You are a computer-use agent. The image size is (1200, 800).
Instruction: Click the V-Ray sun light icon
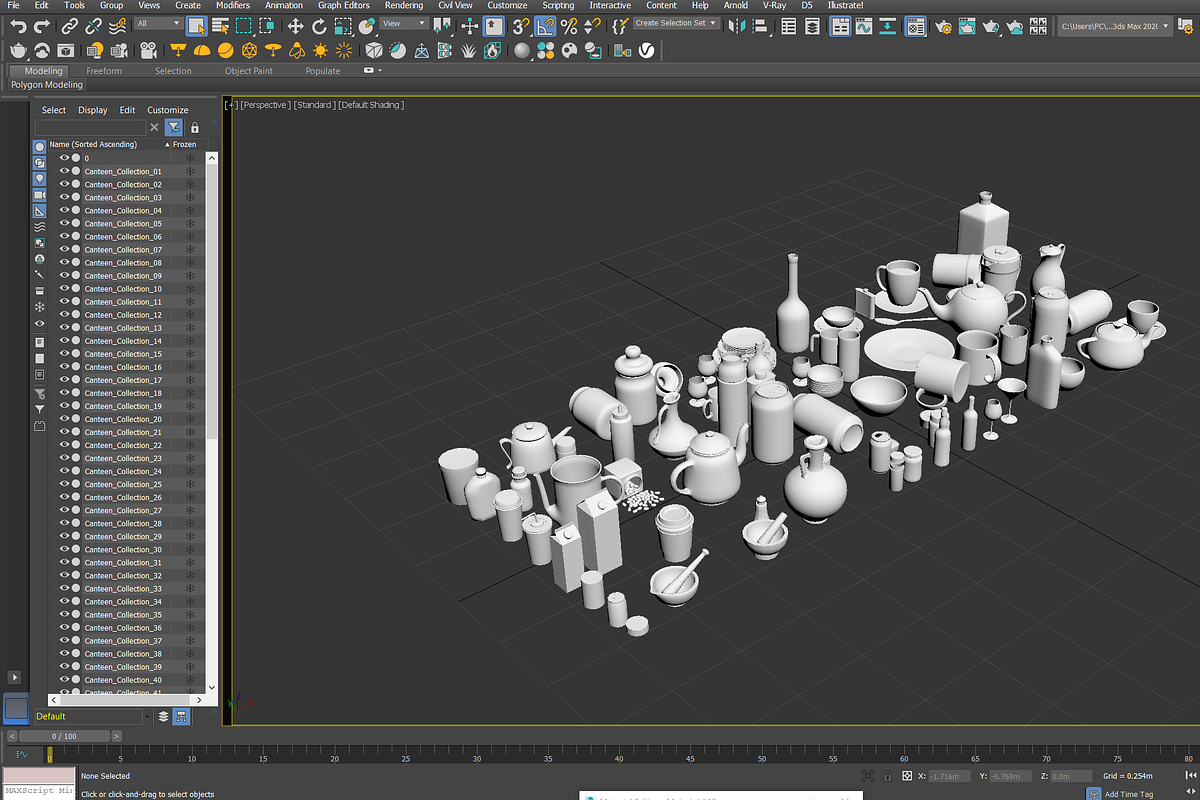320,50
